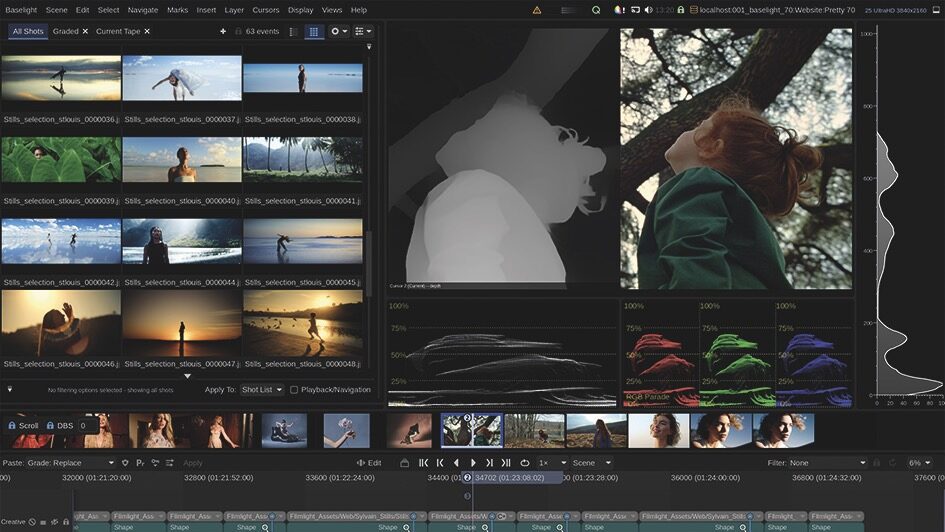Toggle the DBS lock button
945x532 pixels.
point(60,426)
